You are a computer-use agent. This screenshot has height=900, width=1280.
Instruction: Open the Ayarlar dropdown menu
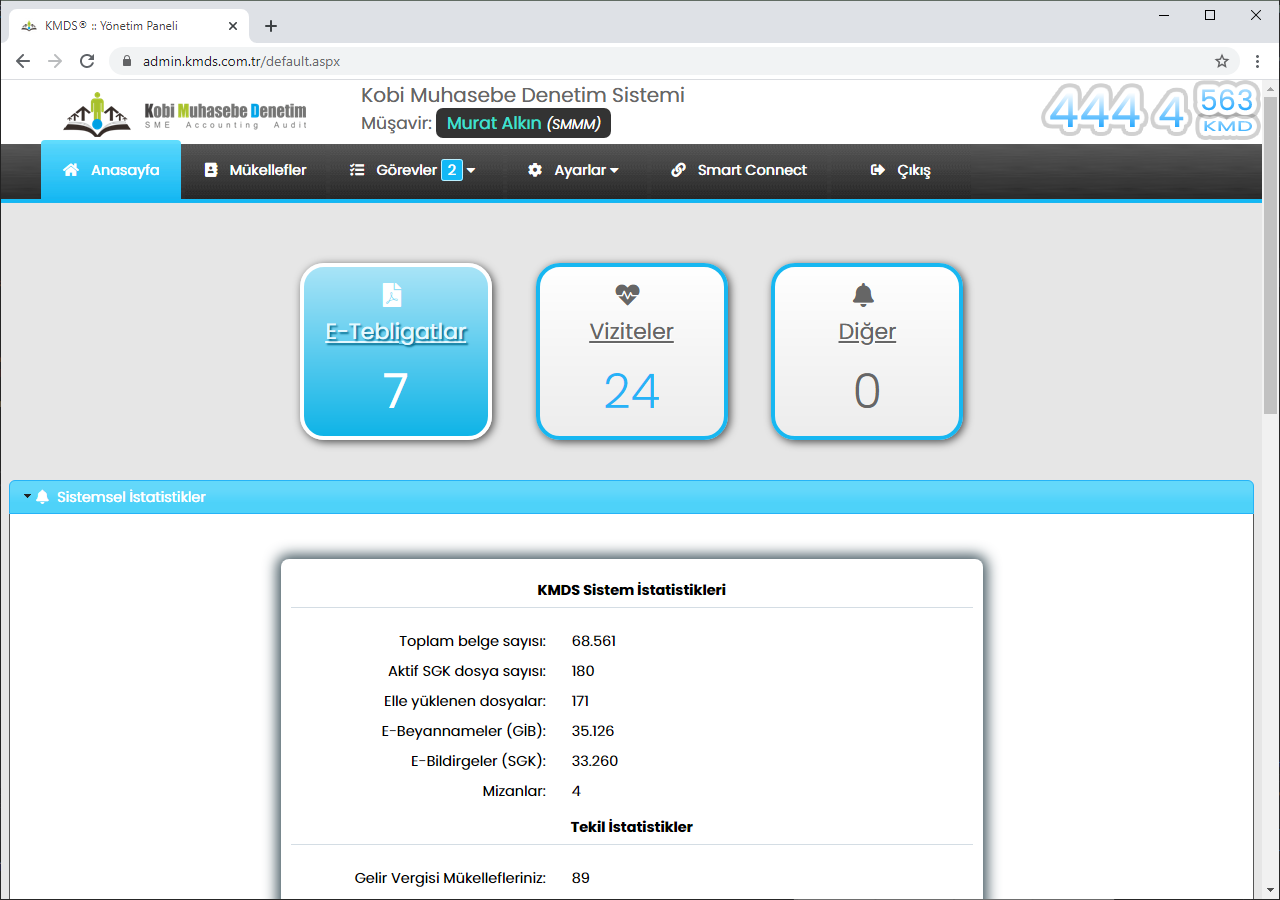[x=573, y=170]
